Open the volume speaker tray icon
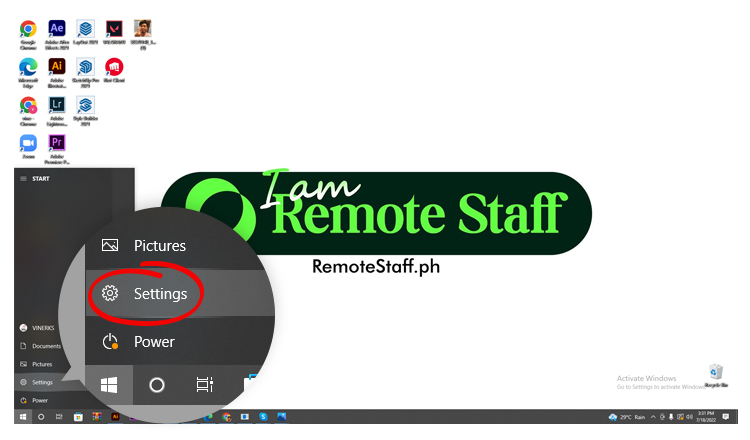The height and width of the screenshot is (440, 750). [689, 418]
